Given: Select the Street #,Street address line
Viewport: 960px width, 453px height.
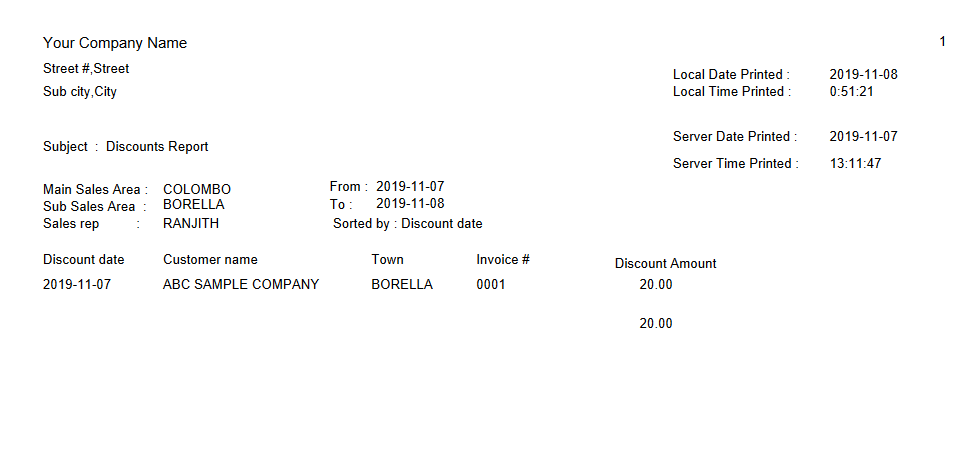Looking at the screenshot, I should point(86,69).
